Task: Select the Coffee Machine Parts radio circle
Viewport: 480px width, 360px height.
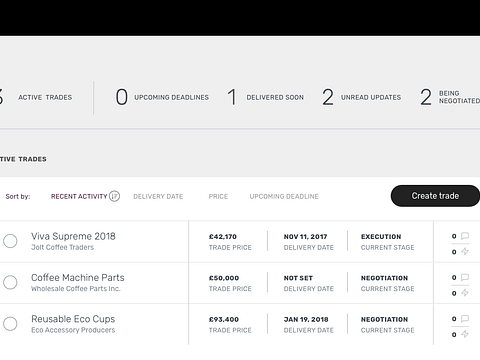Action: (10, 282)
